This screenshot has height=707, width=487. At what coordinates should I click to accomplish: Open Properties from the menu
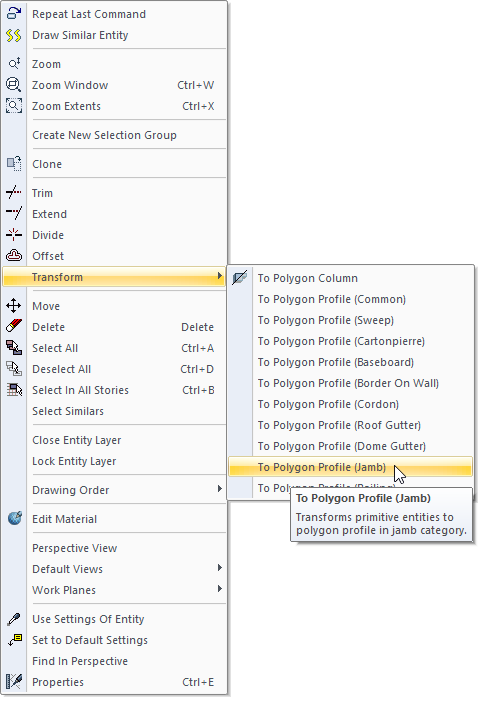tap(114, 682)
